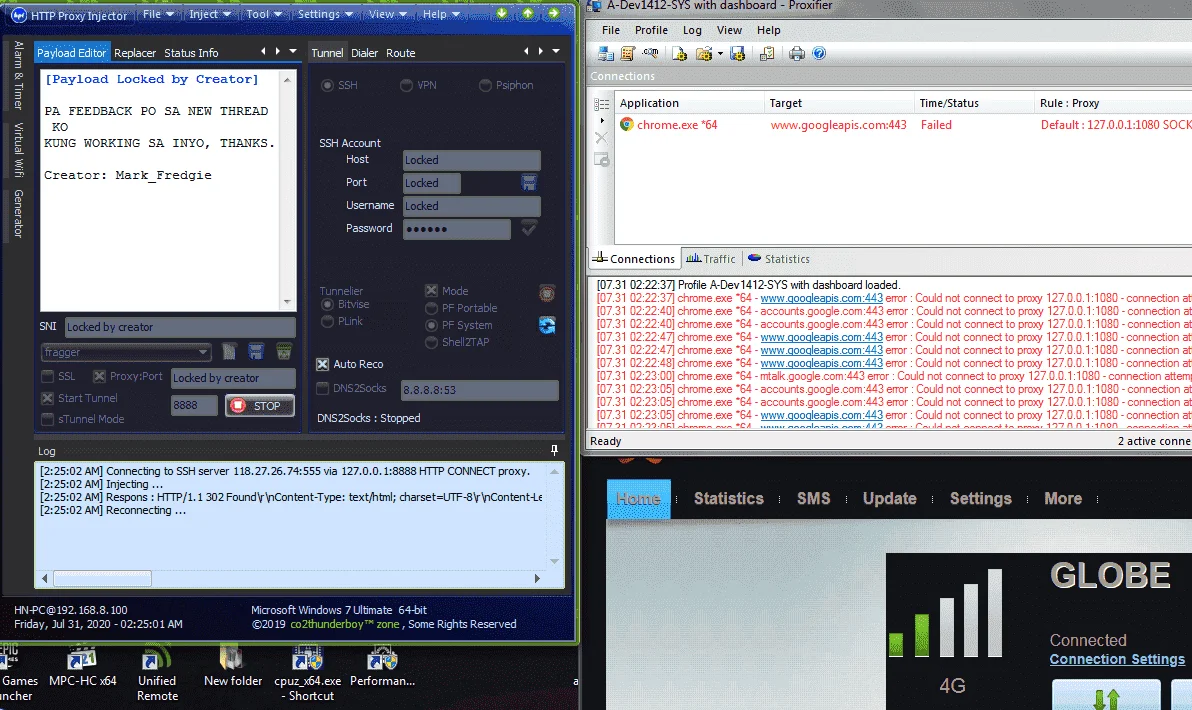1192x710 pixels.
Task: Open Statistics page in Globe dashboard
Action: (x=728, y=499)
